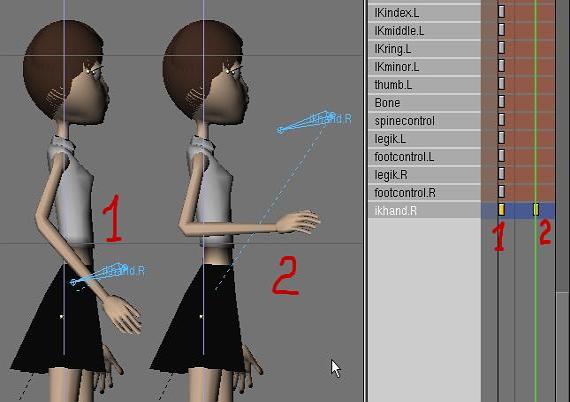Select the Bone channel row
The image size is (570, 402).
pos(424,103)
